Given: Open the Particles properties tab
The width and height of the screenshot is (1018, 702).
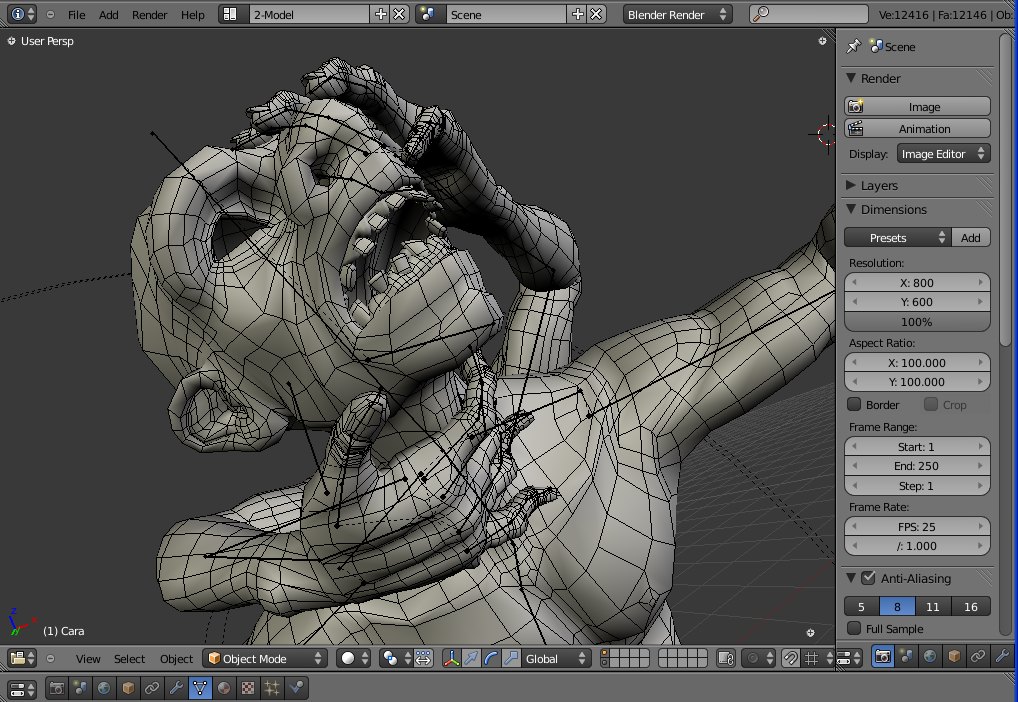Looking at the screenshot, I should tap(271, 688).
